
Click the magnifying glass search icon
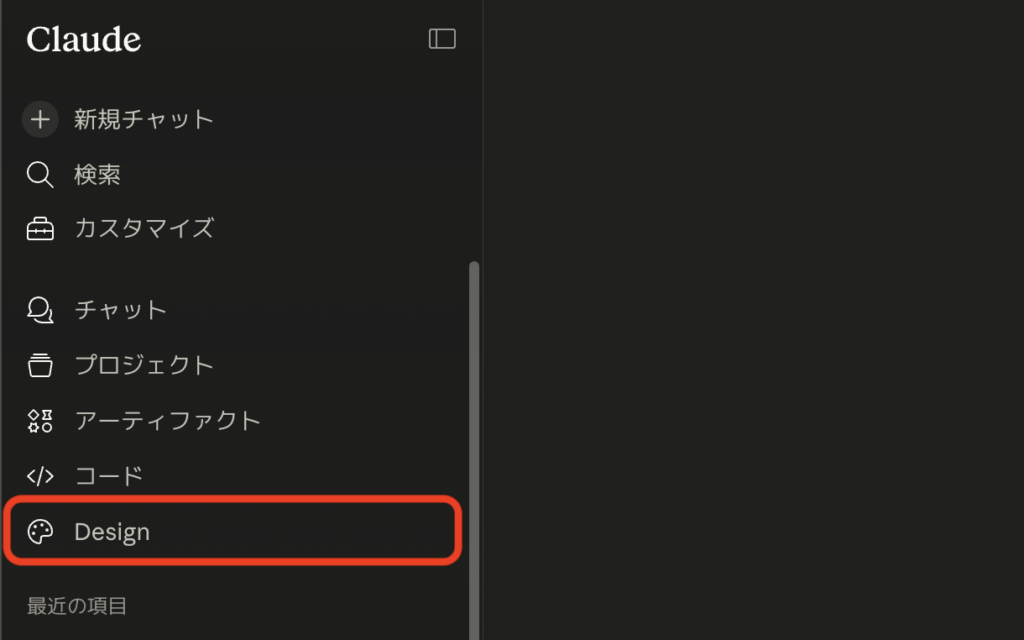[40, 174]
